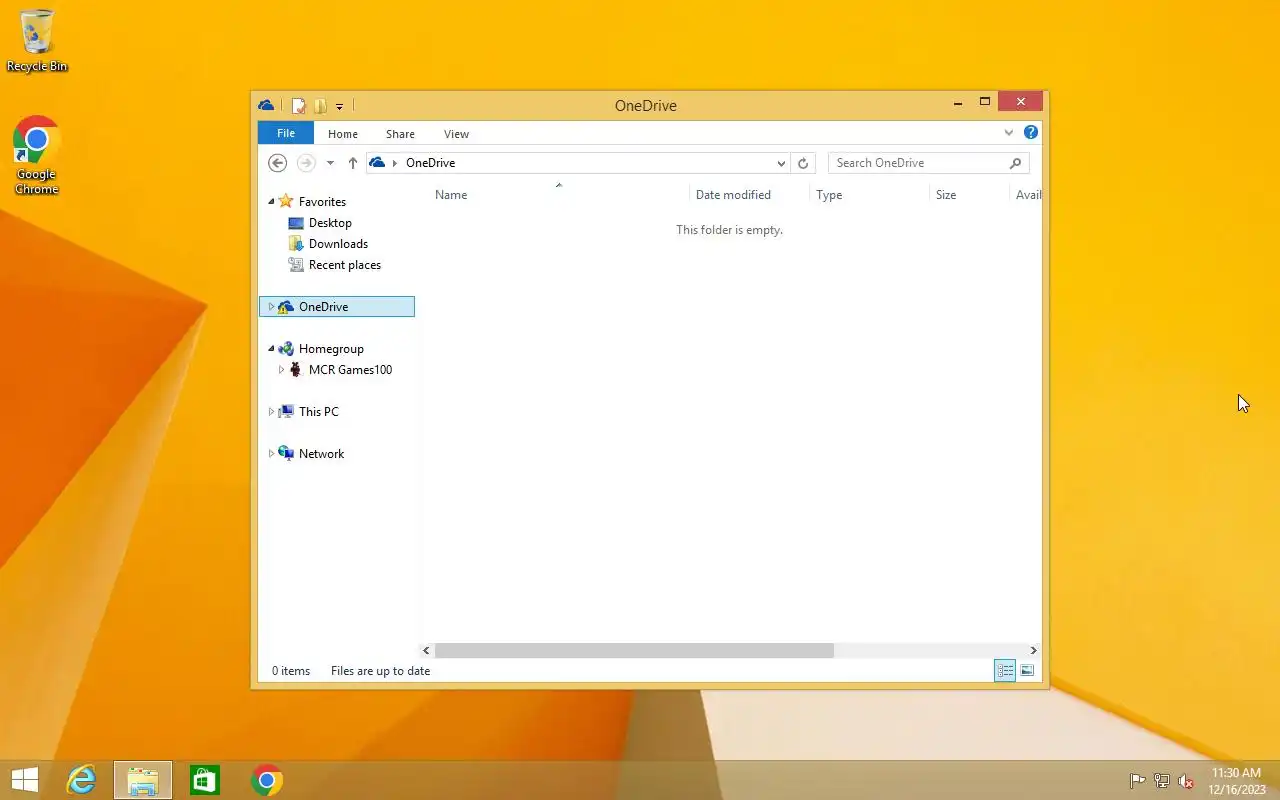Open the Recent locations dropdown arrow
1280x800 pixels.
[330, 163]
